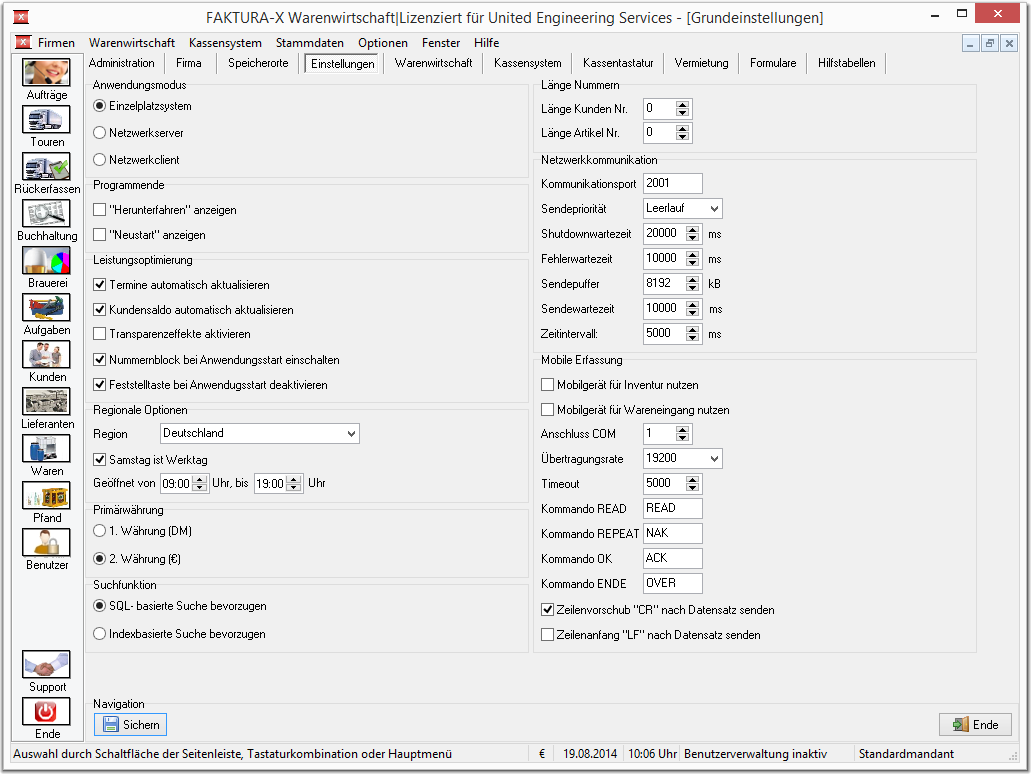Open the Stammdaten menu

pyautogui.click(x=310, y=43)
